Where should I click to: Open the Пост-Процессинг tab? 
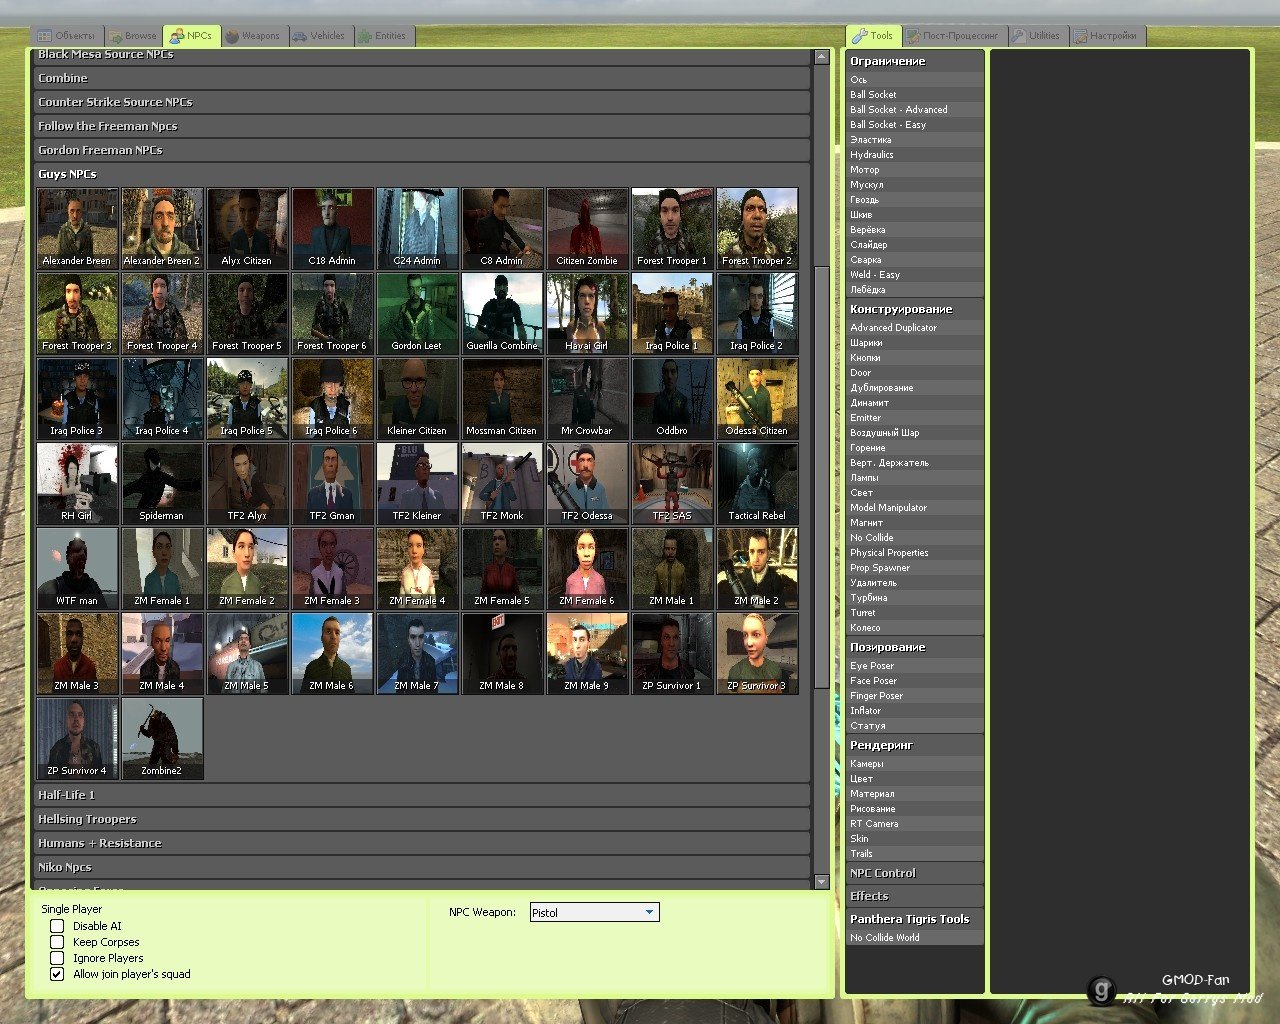point(953,36)
